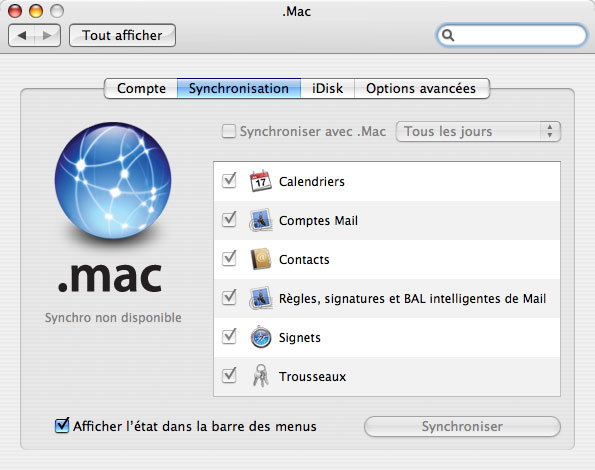The height and width of the screenshot is (470, 595).
Task: Open the Tous les jours dropdown
Action: pyautogui.click(x=478, y=132)
